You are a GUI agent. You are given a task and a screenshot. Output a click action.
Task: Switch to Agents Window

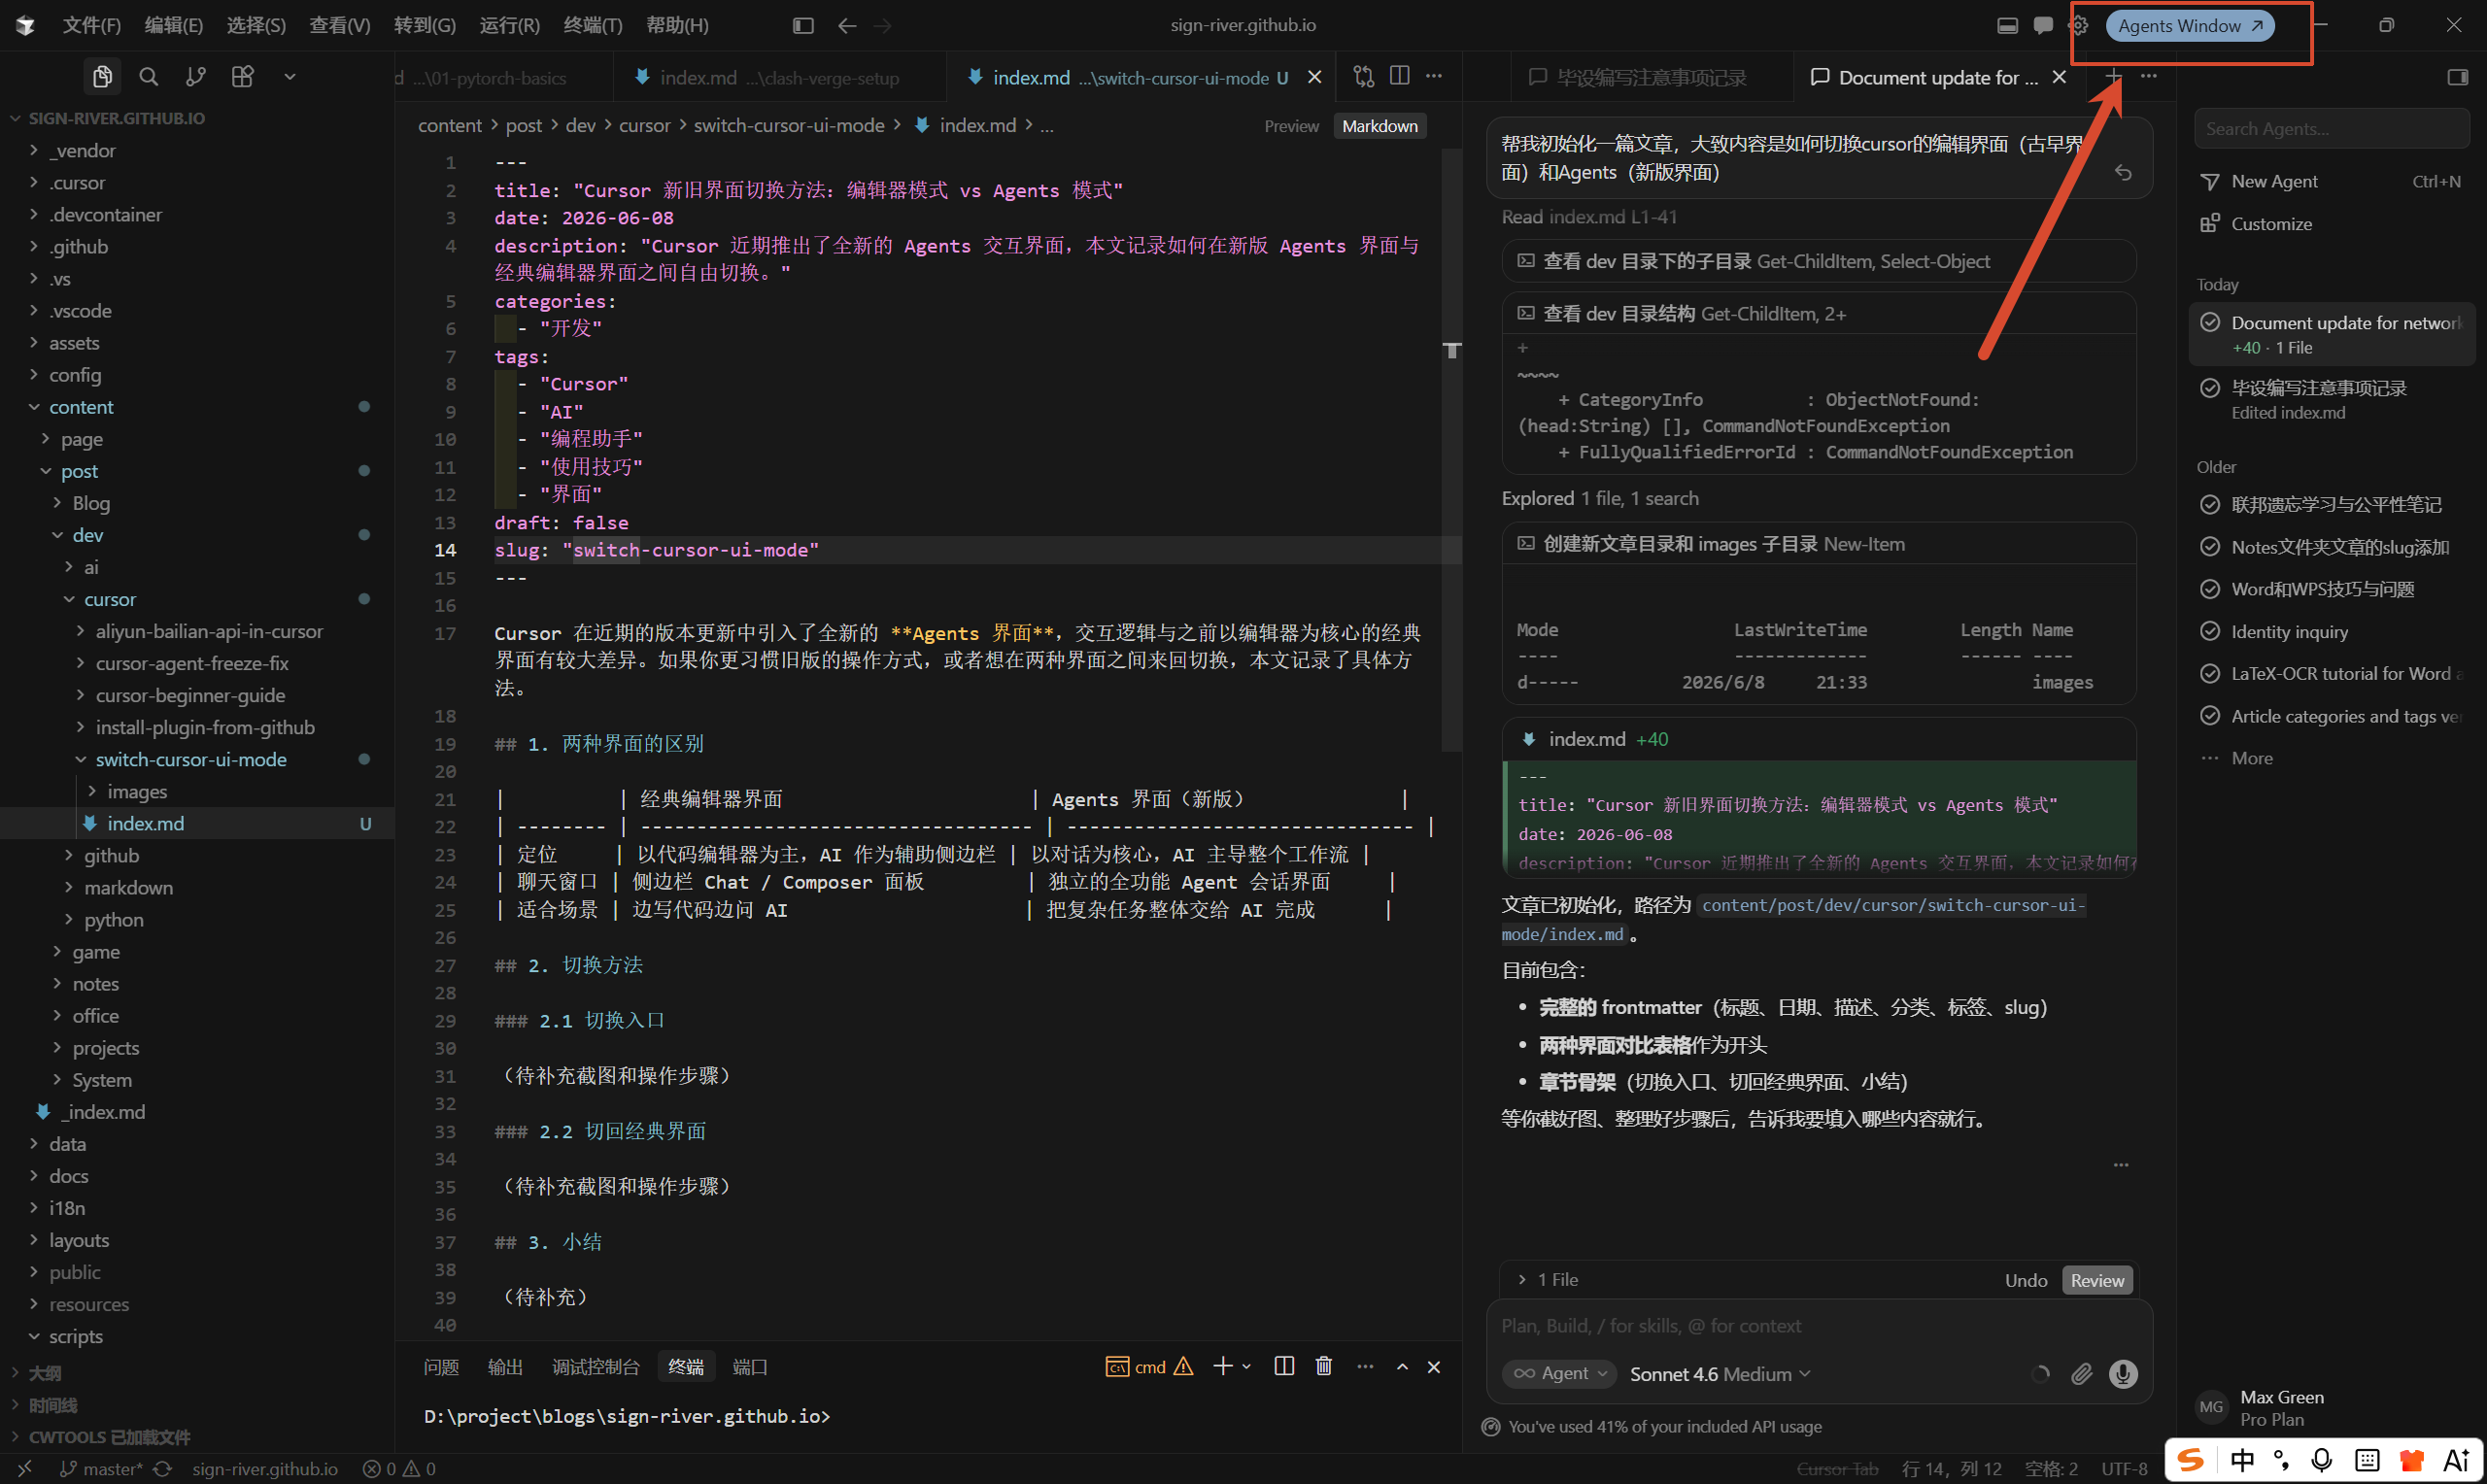click(2190, 26)
